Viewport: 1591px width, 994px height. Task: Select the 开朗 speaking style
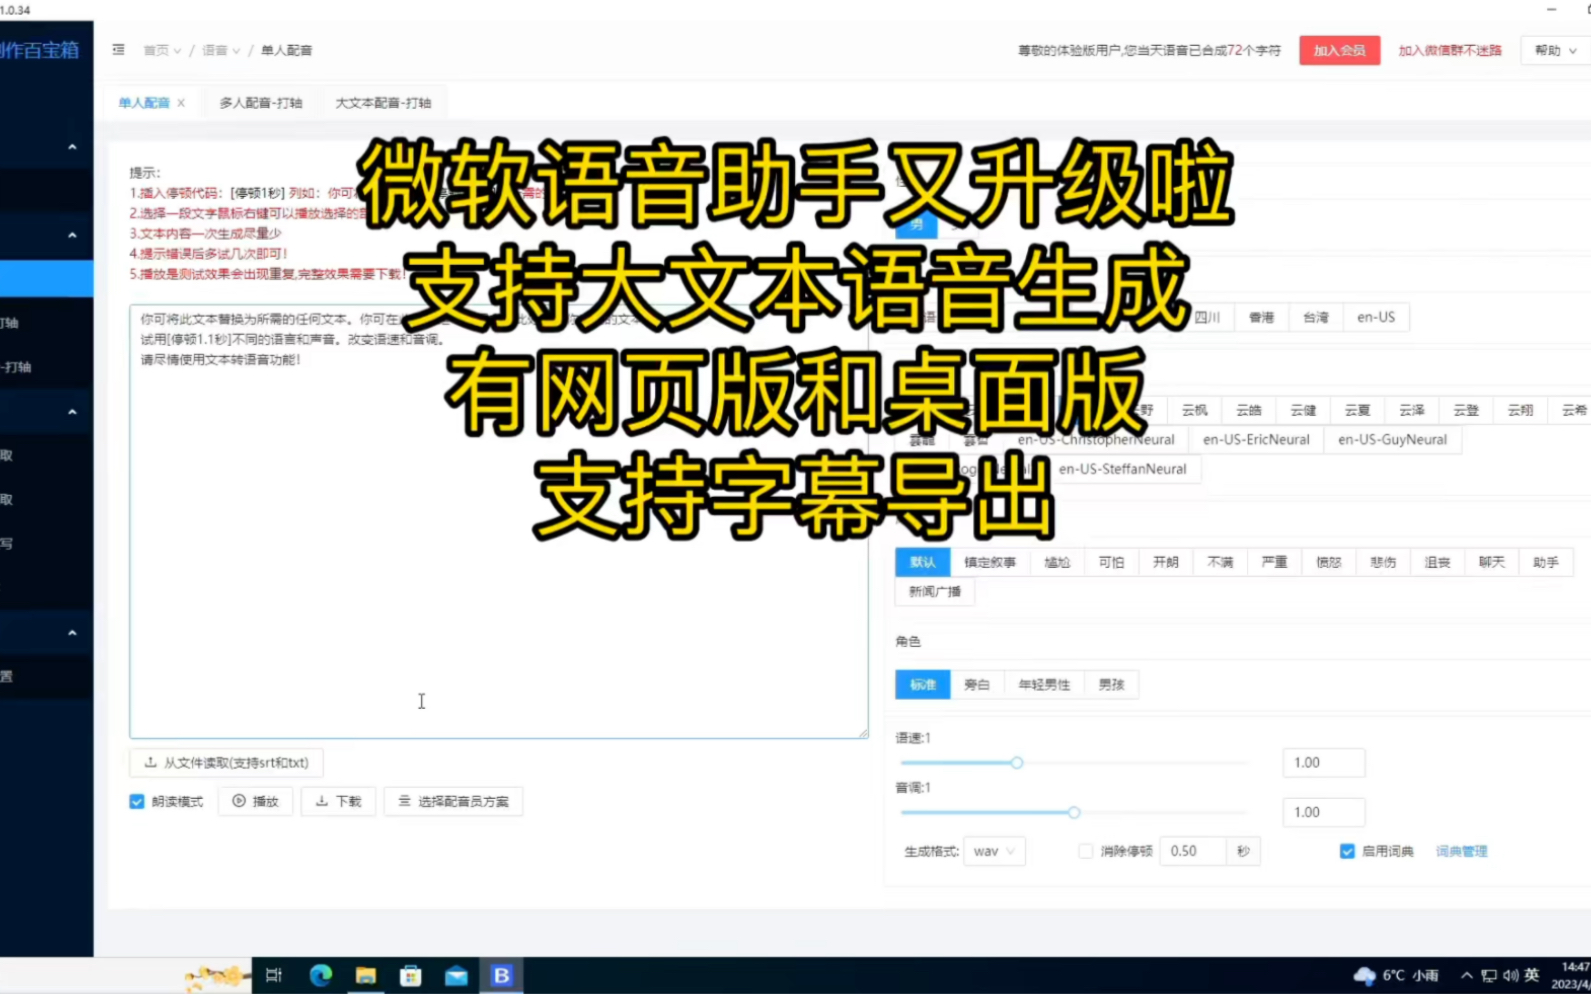(1166, 562)
